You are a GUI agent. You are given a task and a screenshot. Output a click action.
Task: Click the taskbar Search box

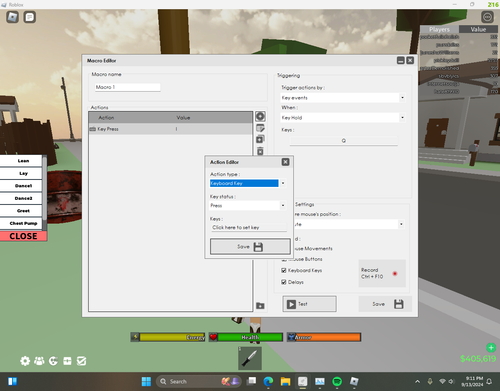(199, 381)
